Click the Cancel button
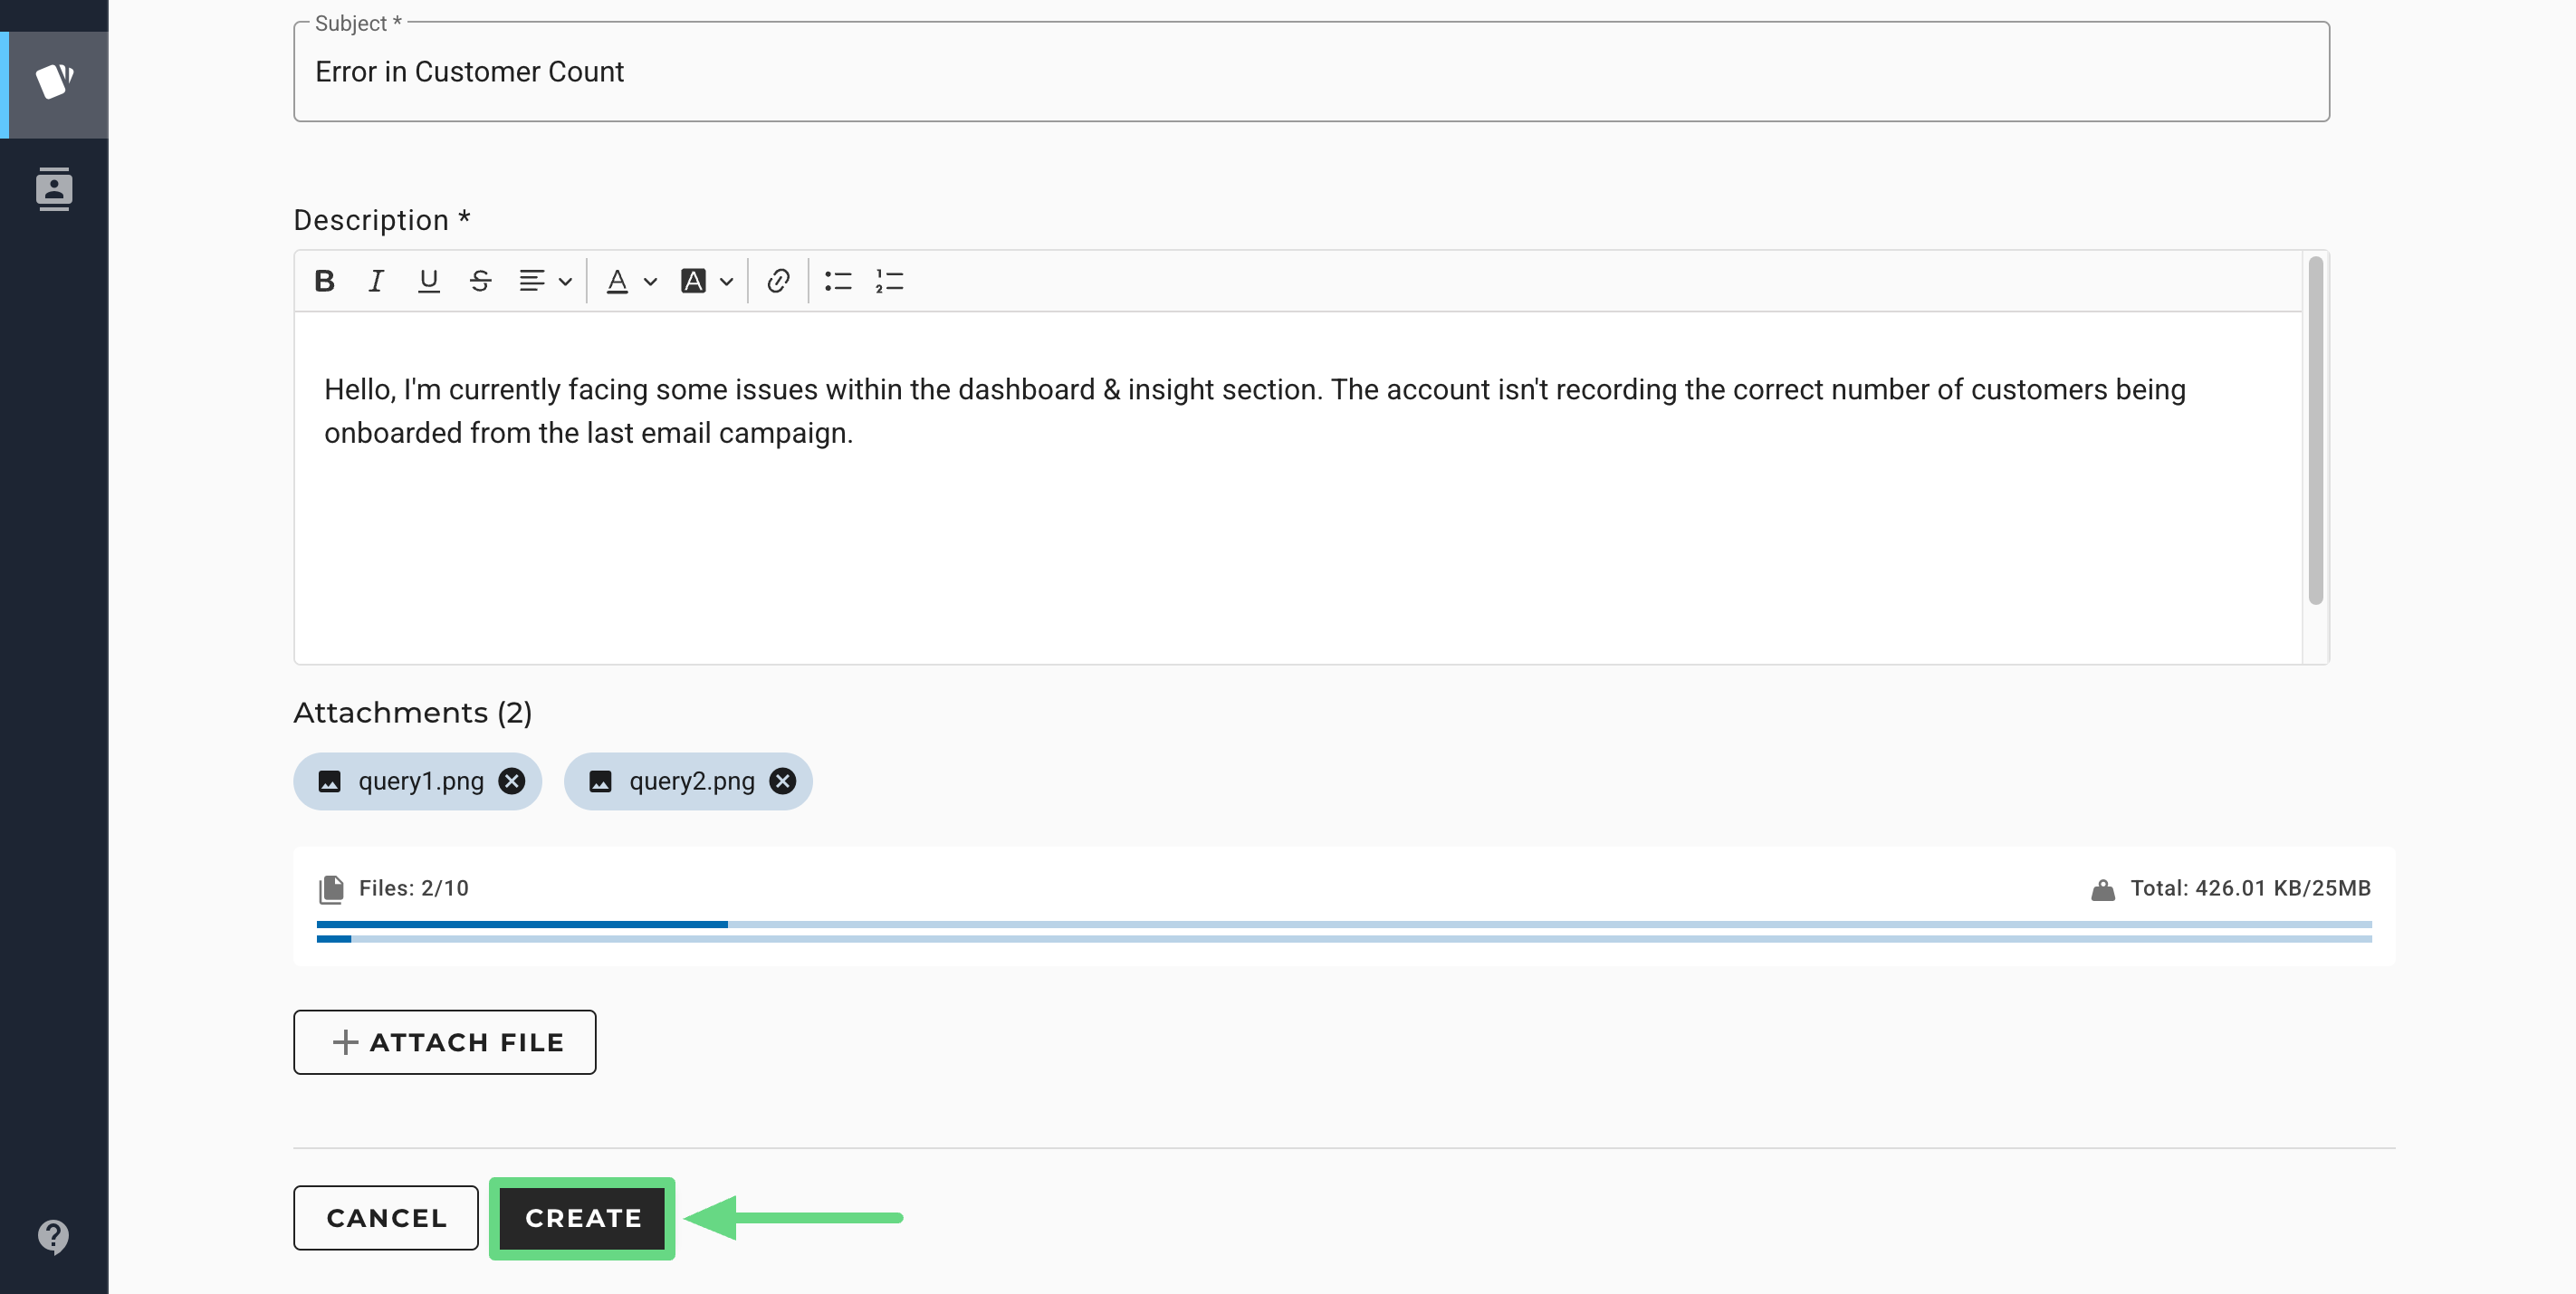The width and height of the screenshot is (2576, 1294). tap(386, 1218)
